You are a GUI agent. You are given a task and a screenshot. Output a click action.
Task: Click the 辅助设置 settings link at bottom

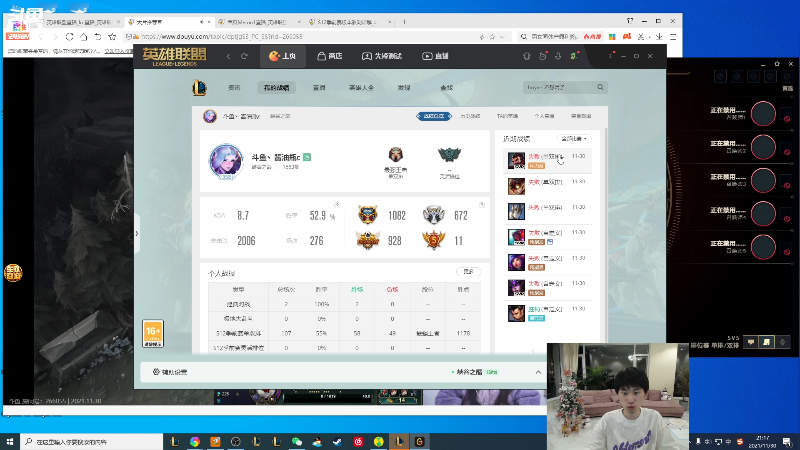click(170, 372)
